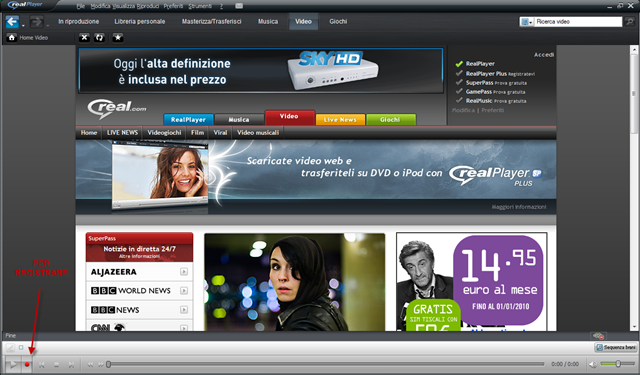Click Home in the page navigation bar
The height and width of the screenshot is (375, 640).
pyautogui.click(x=89, y=133)
